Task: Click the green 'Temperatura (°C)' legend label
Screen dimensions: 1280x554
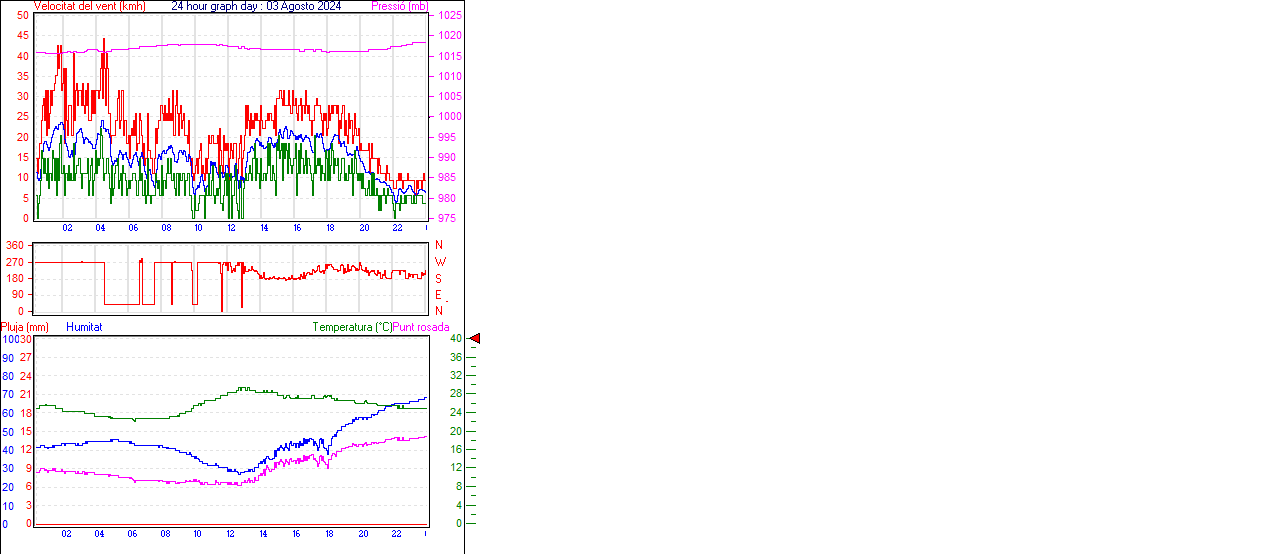Action: click(352, 327)
